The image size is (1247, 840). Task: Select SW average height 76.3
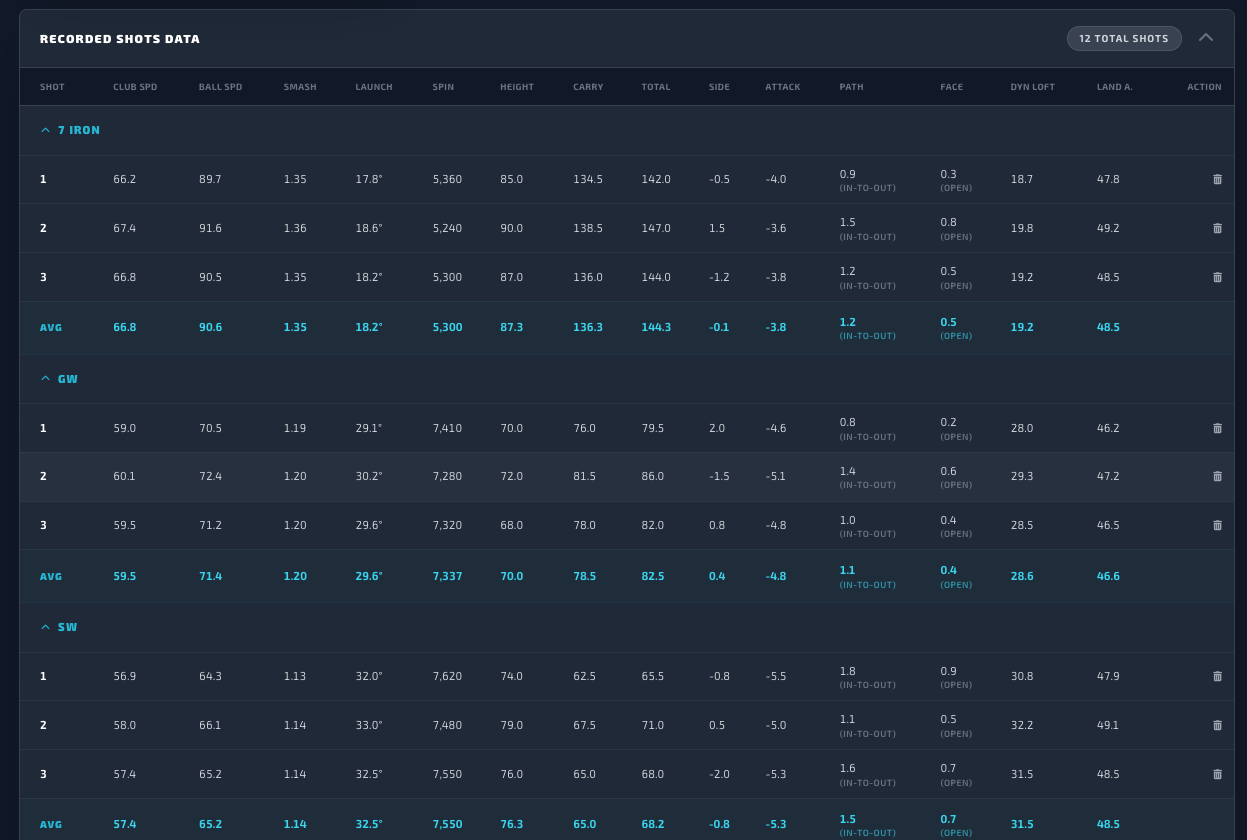pos(511,824)
